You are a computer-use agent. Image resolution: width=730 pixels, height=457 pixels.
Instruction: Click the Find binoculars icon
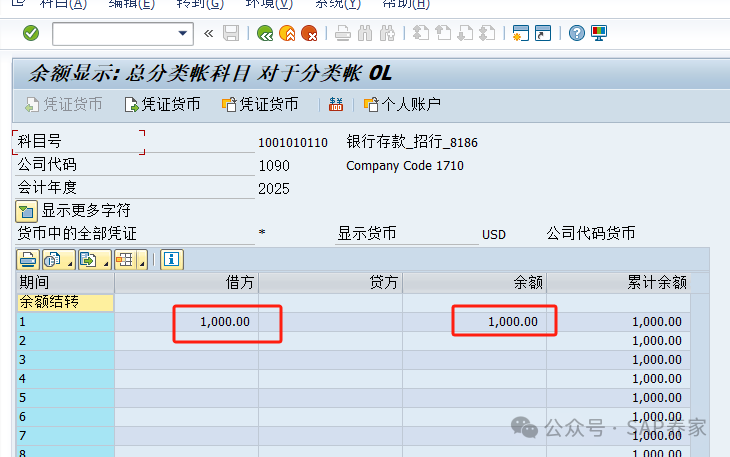click(x=365, y=34)
